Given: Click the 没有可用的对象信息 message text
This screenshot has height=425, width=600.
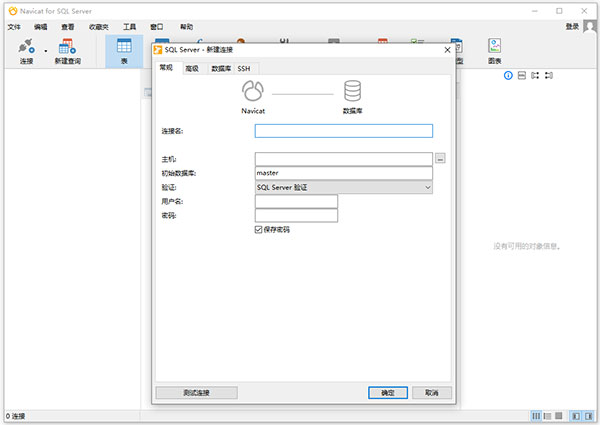Looking at the screenshot, I should pos(527,246).
